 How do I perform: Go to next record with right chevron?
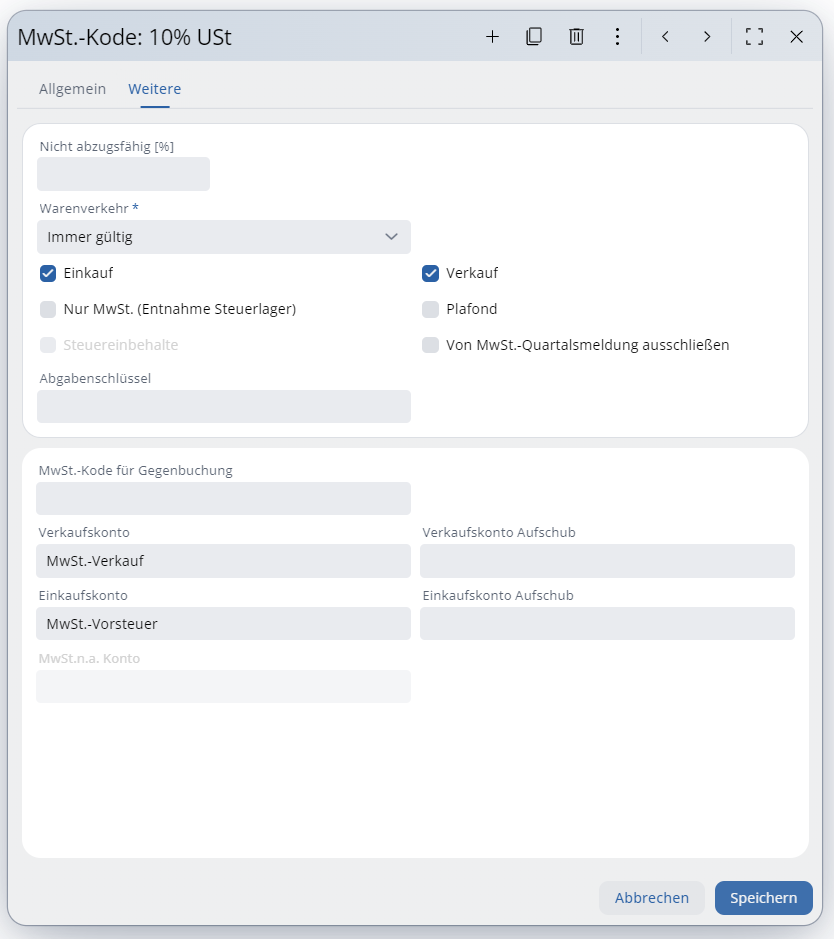click(707, 37)
